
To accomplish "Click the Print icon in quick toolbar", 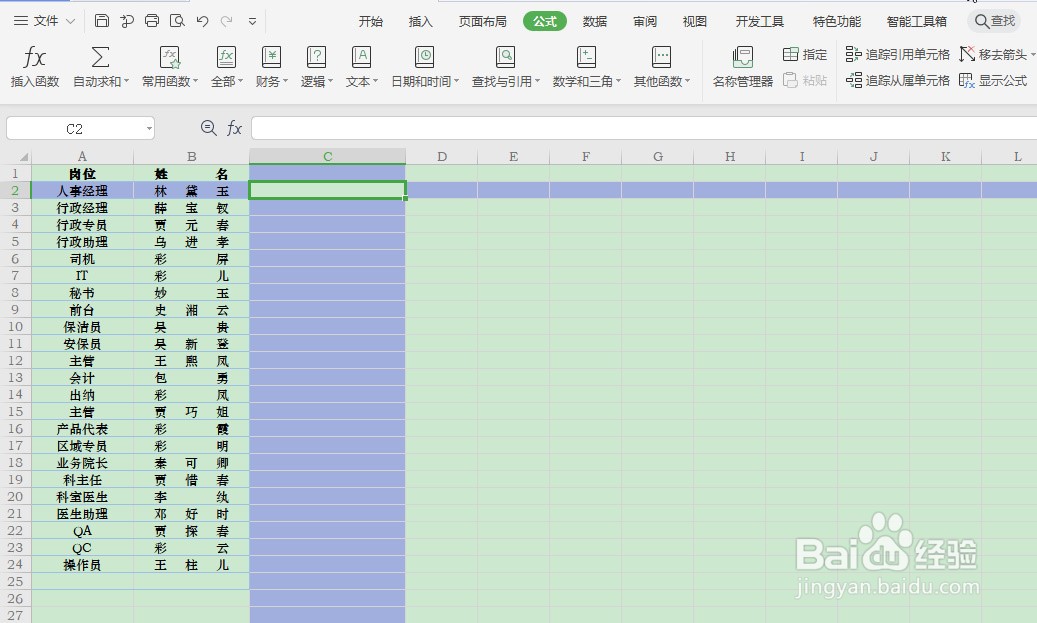I will coord(152,21).
